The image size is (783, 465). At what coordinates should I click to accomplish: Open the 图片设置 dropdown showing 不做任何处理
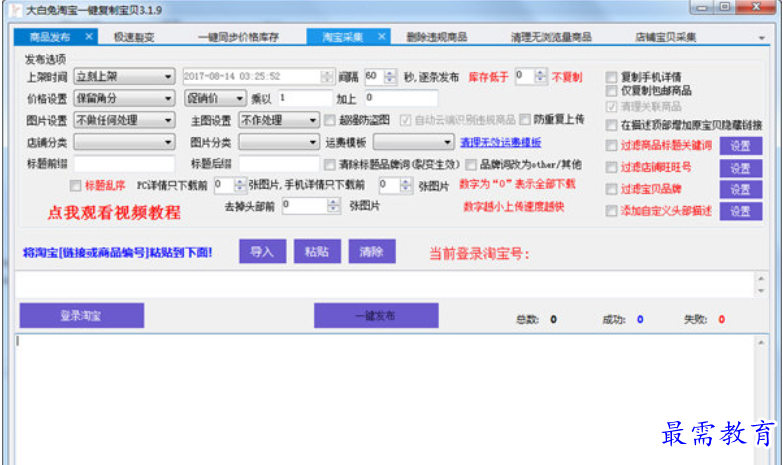coord(124,120)
